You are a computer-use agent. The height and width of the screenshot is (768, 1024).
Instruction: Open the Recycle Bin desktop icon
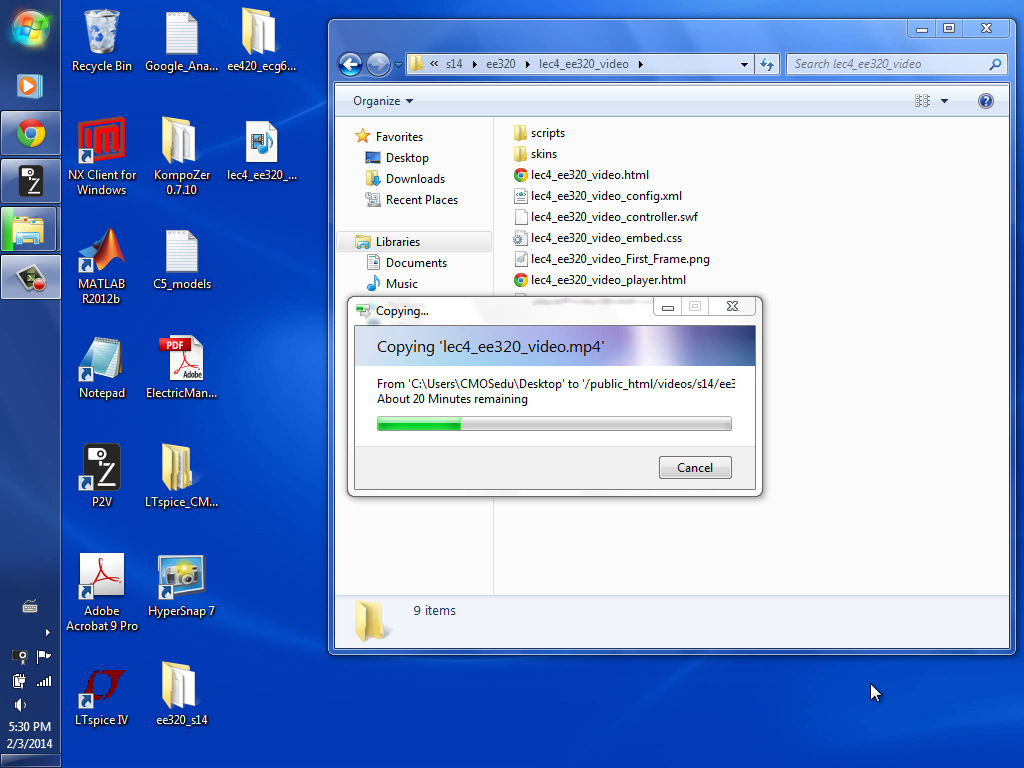101,40
